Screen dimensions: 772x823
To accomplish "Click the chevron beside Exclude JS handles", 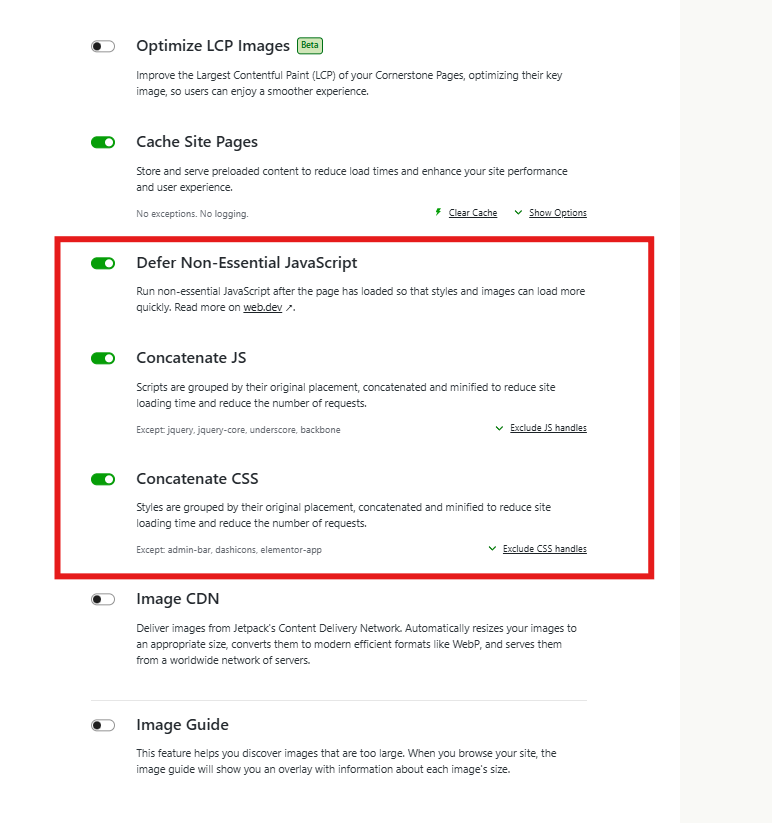I will (x=499, y=428).
